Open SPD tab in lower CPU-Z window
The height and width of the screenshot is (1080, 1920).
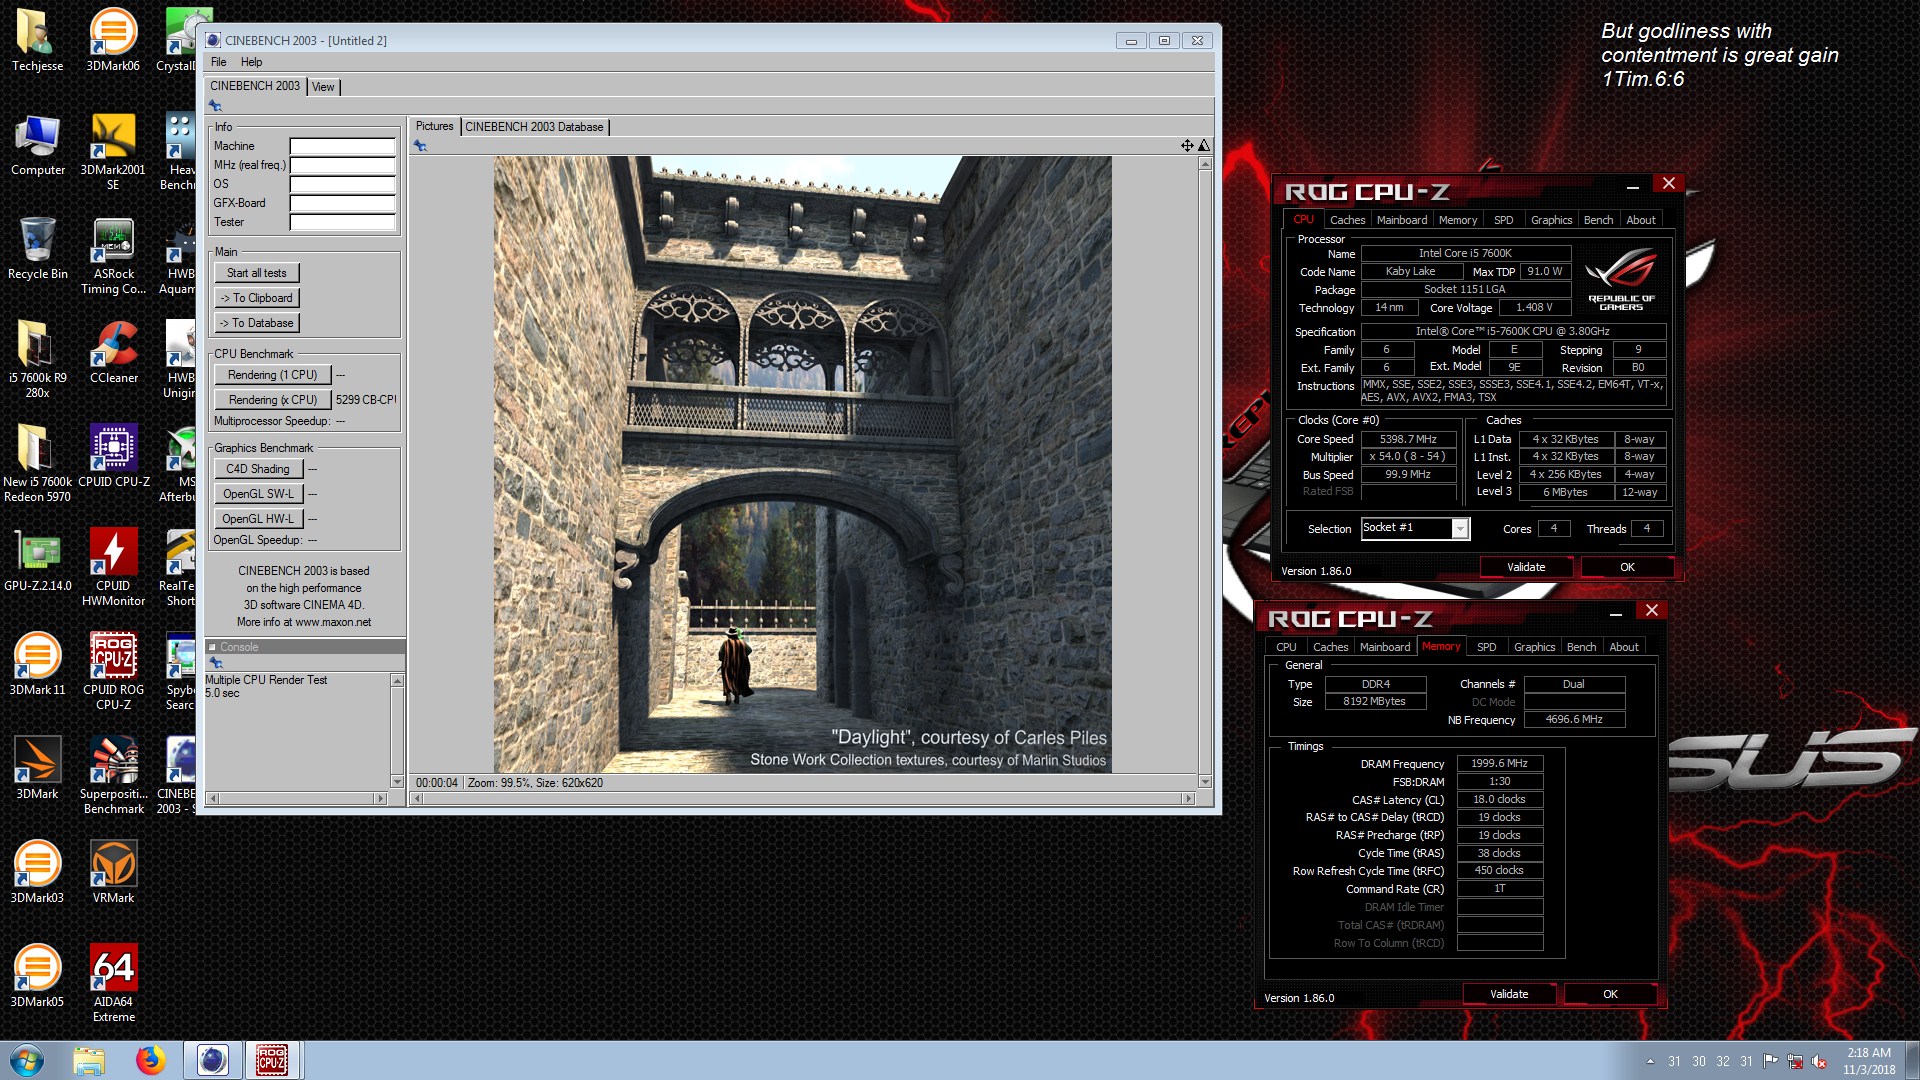[1486, 647]
